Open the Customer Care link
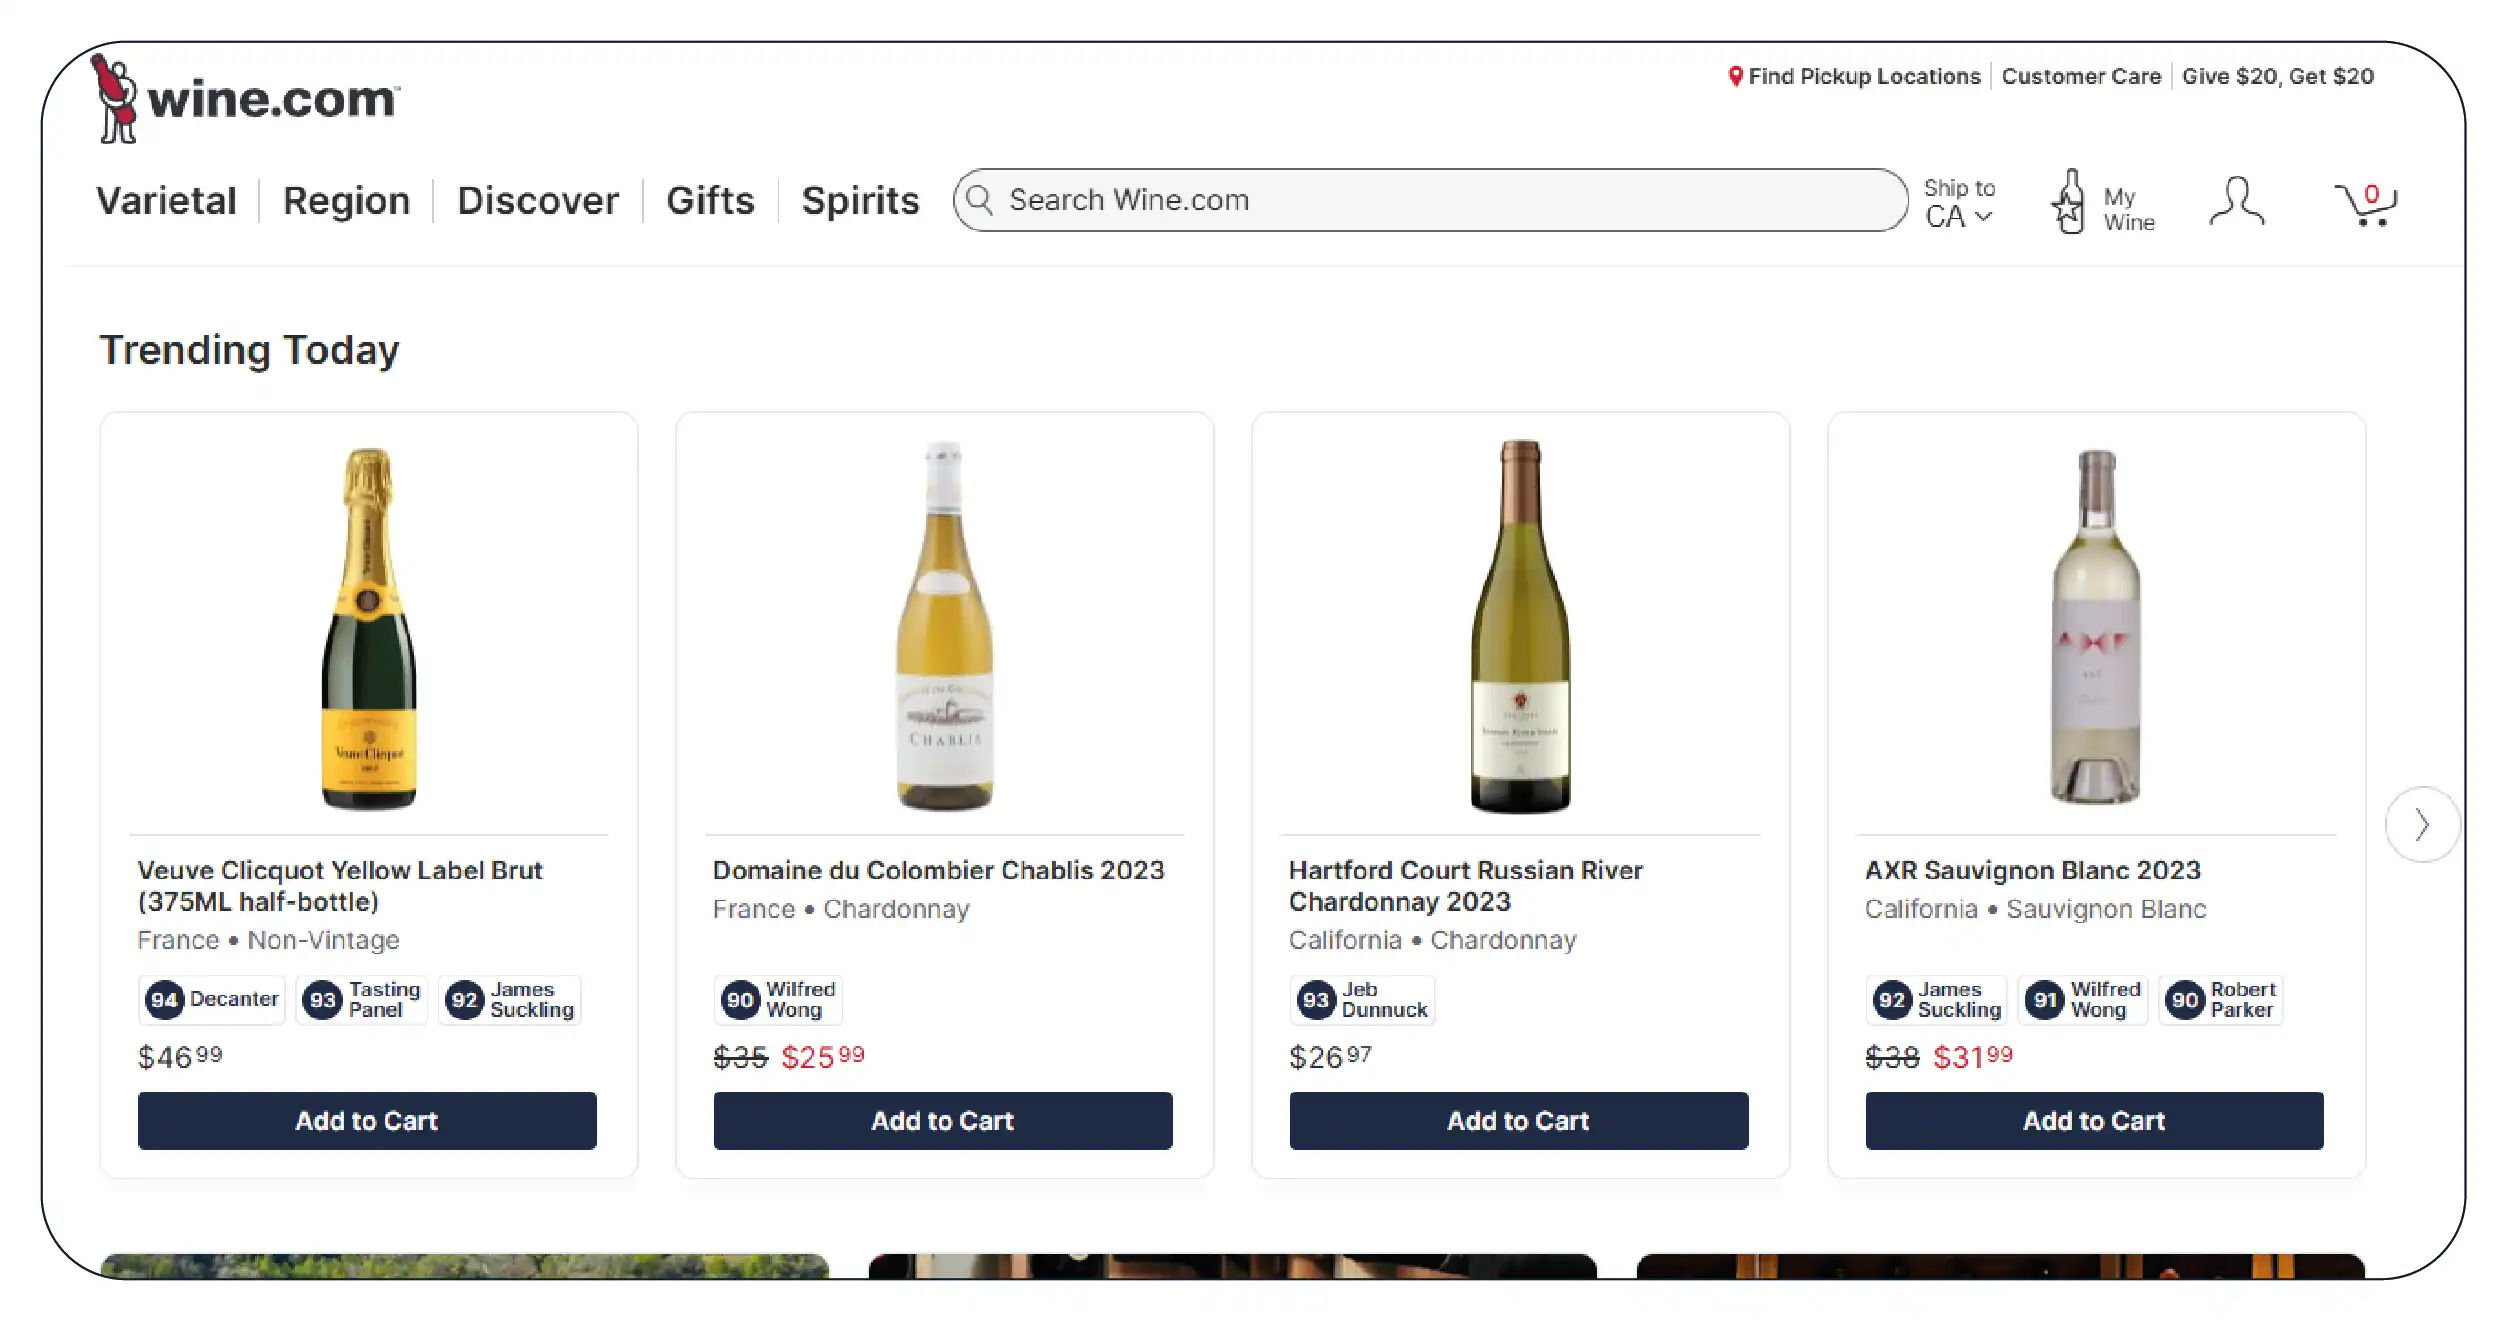The image size is (2509, 1321). pyautogui.click(x=2081, y=76)
